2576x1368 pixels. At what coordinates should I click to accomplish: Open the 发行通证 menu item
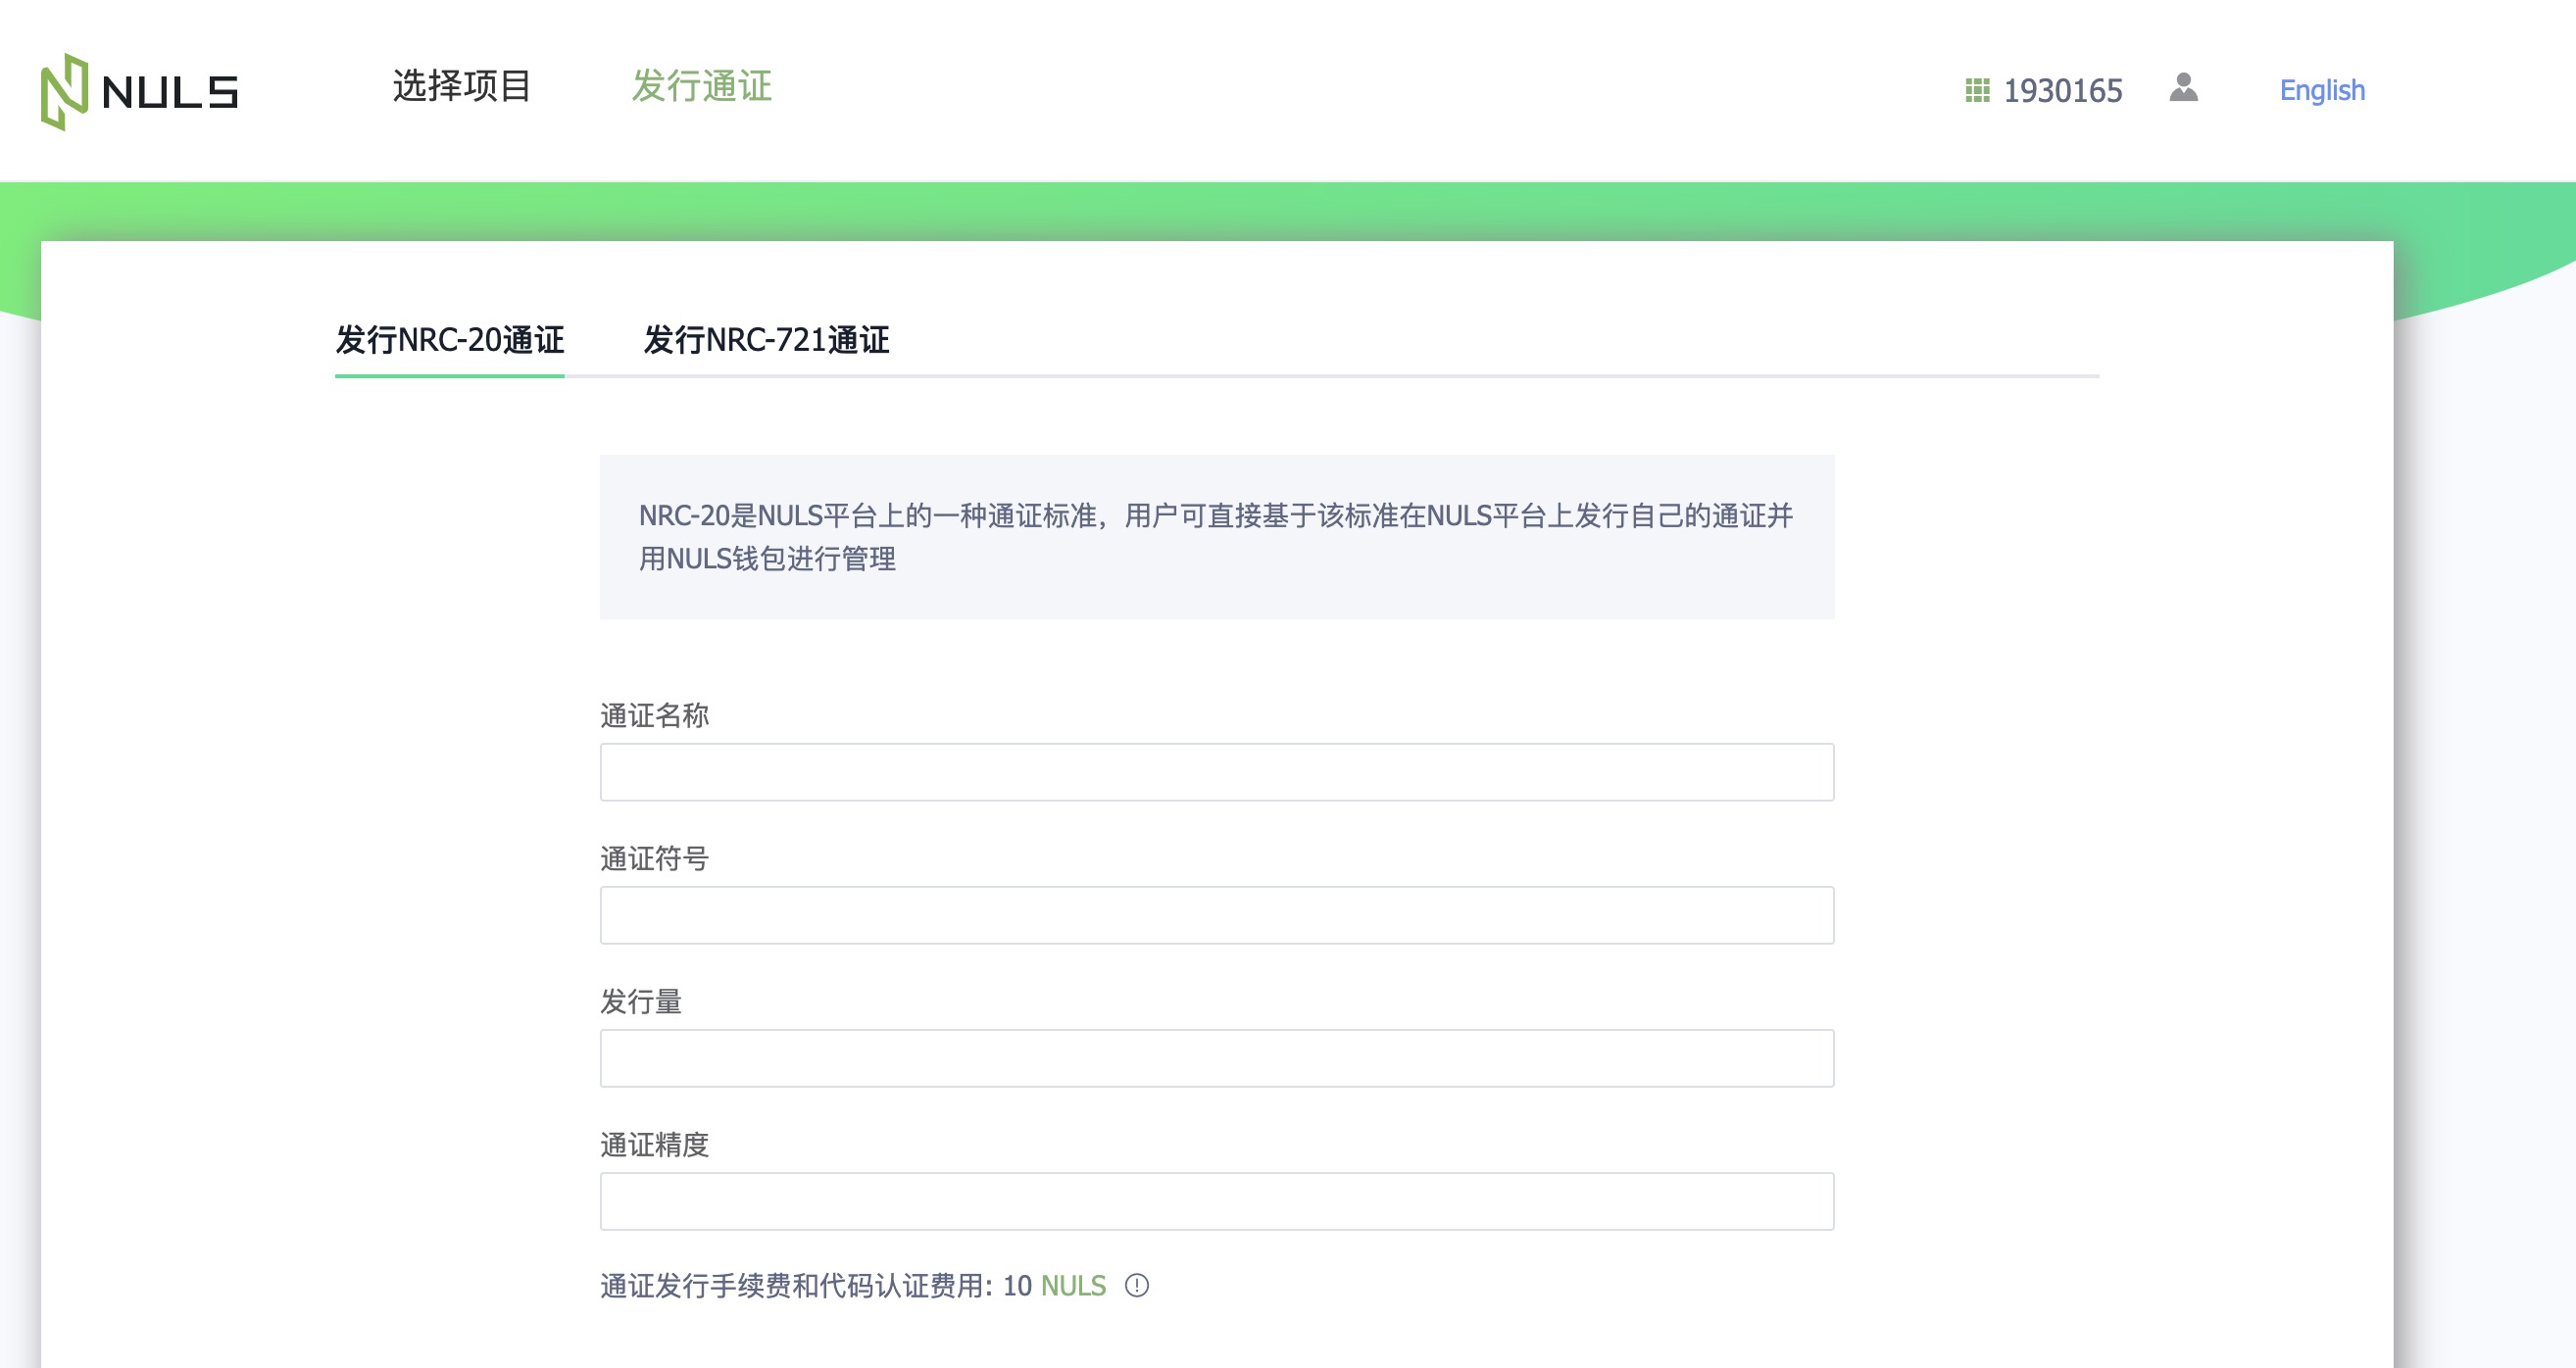click(702, 86)
